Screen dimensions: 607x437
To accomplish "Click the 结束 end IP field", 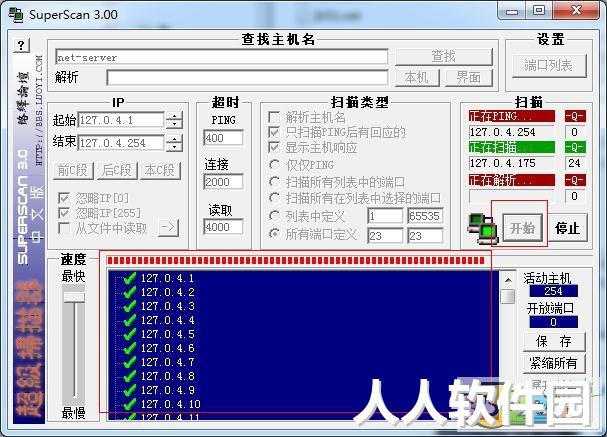I will coord(121,143).
